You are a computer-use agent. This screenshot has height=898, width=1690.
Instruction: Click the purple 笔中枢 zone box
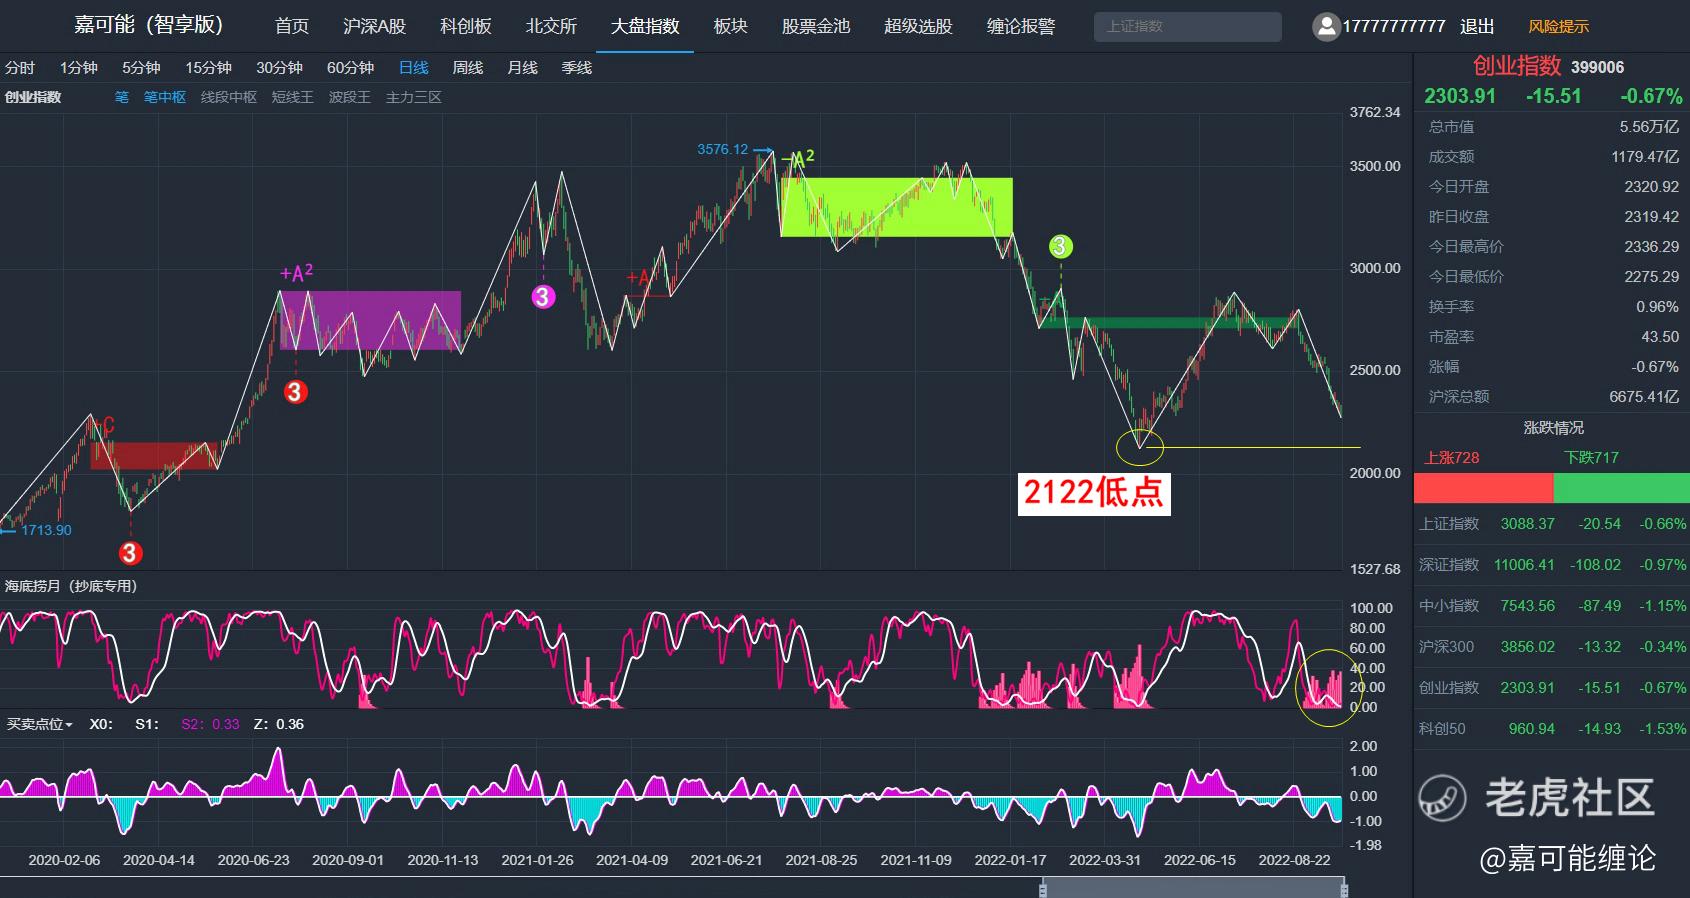tap(370, 320)
